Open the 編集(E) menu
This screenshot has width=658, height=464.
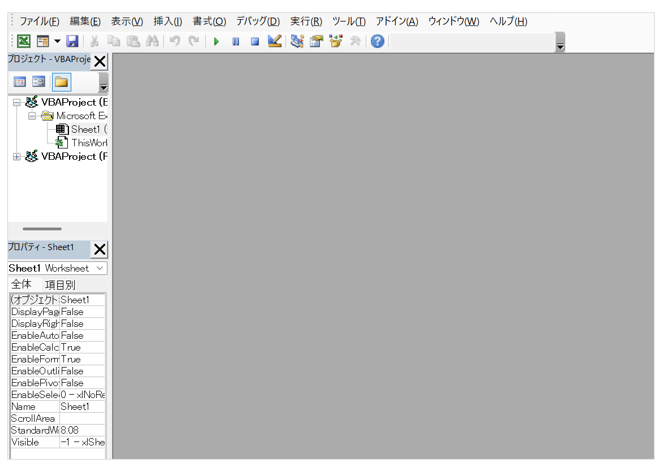(x=85, y=21)
